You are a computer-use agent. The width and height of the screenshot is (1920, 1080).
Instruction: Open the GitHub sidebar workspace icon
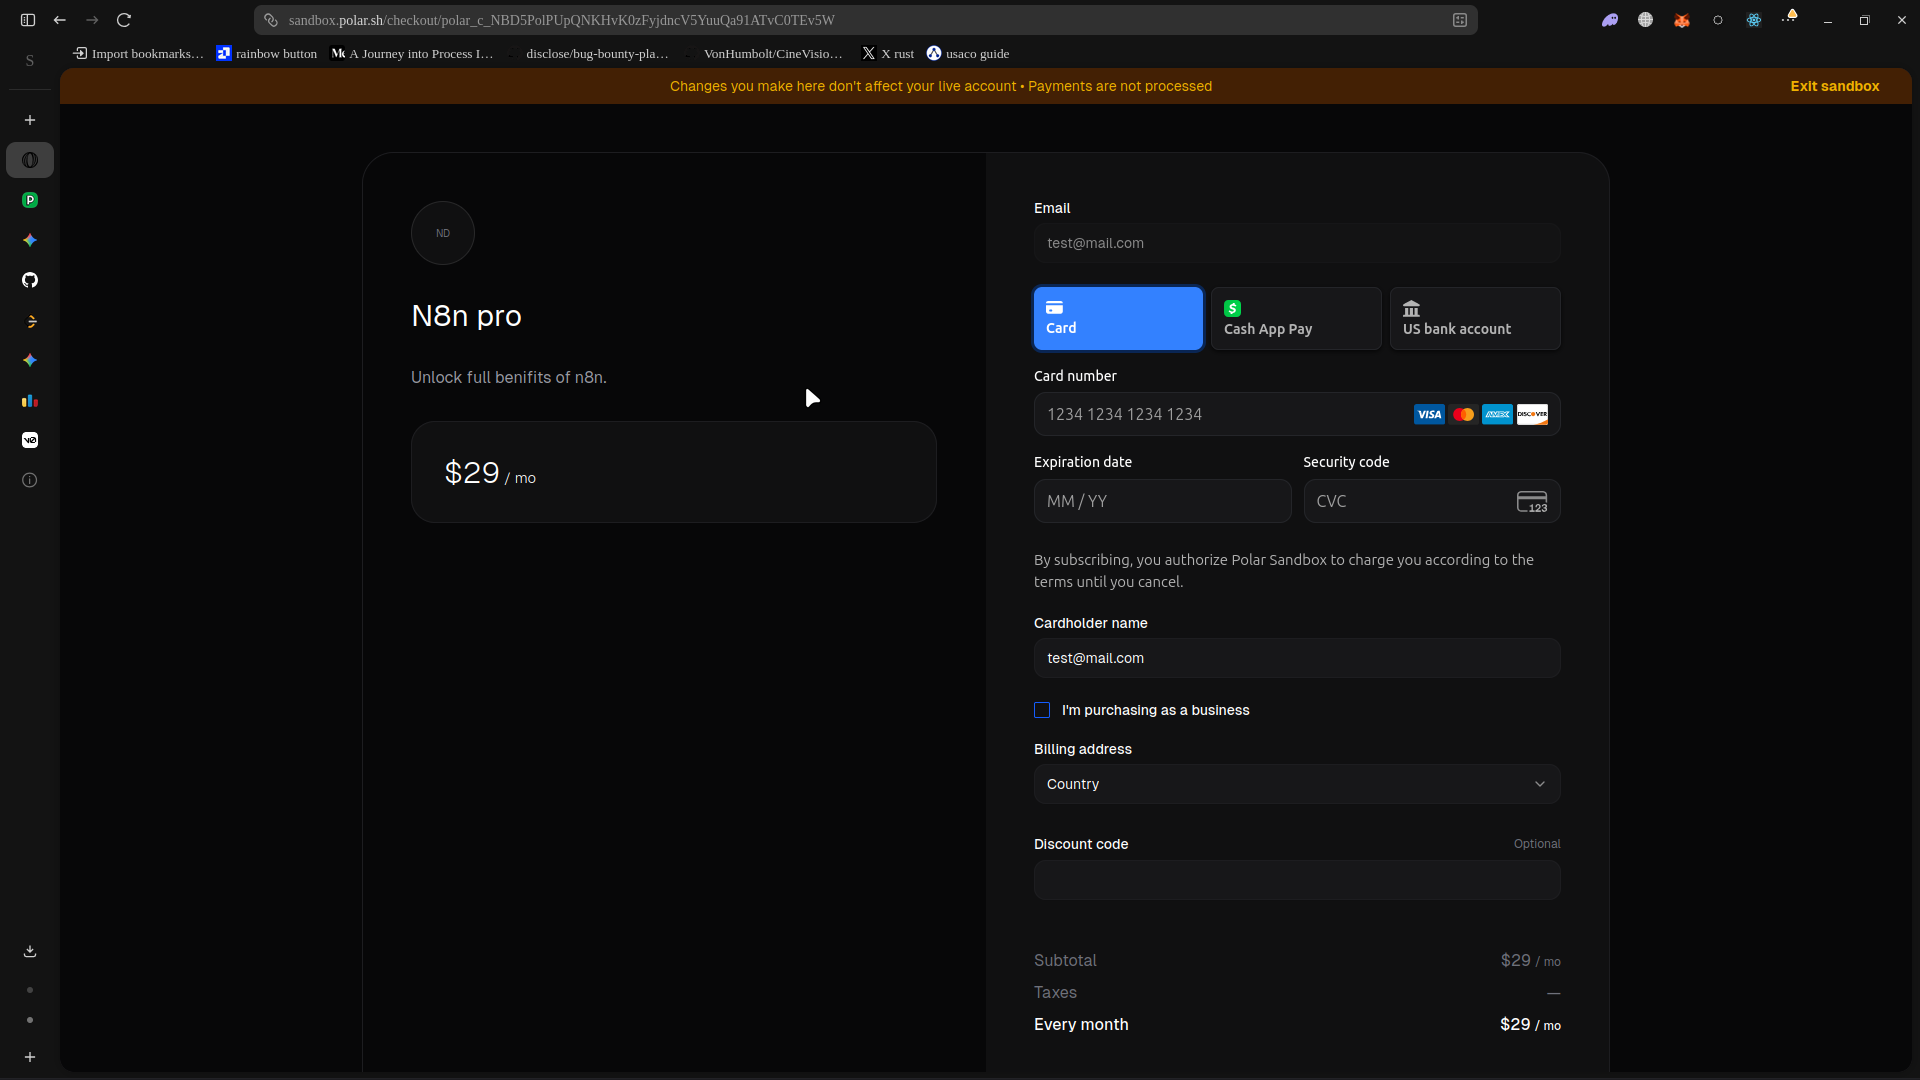pos(30,280)
